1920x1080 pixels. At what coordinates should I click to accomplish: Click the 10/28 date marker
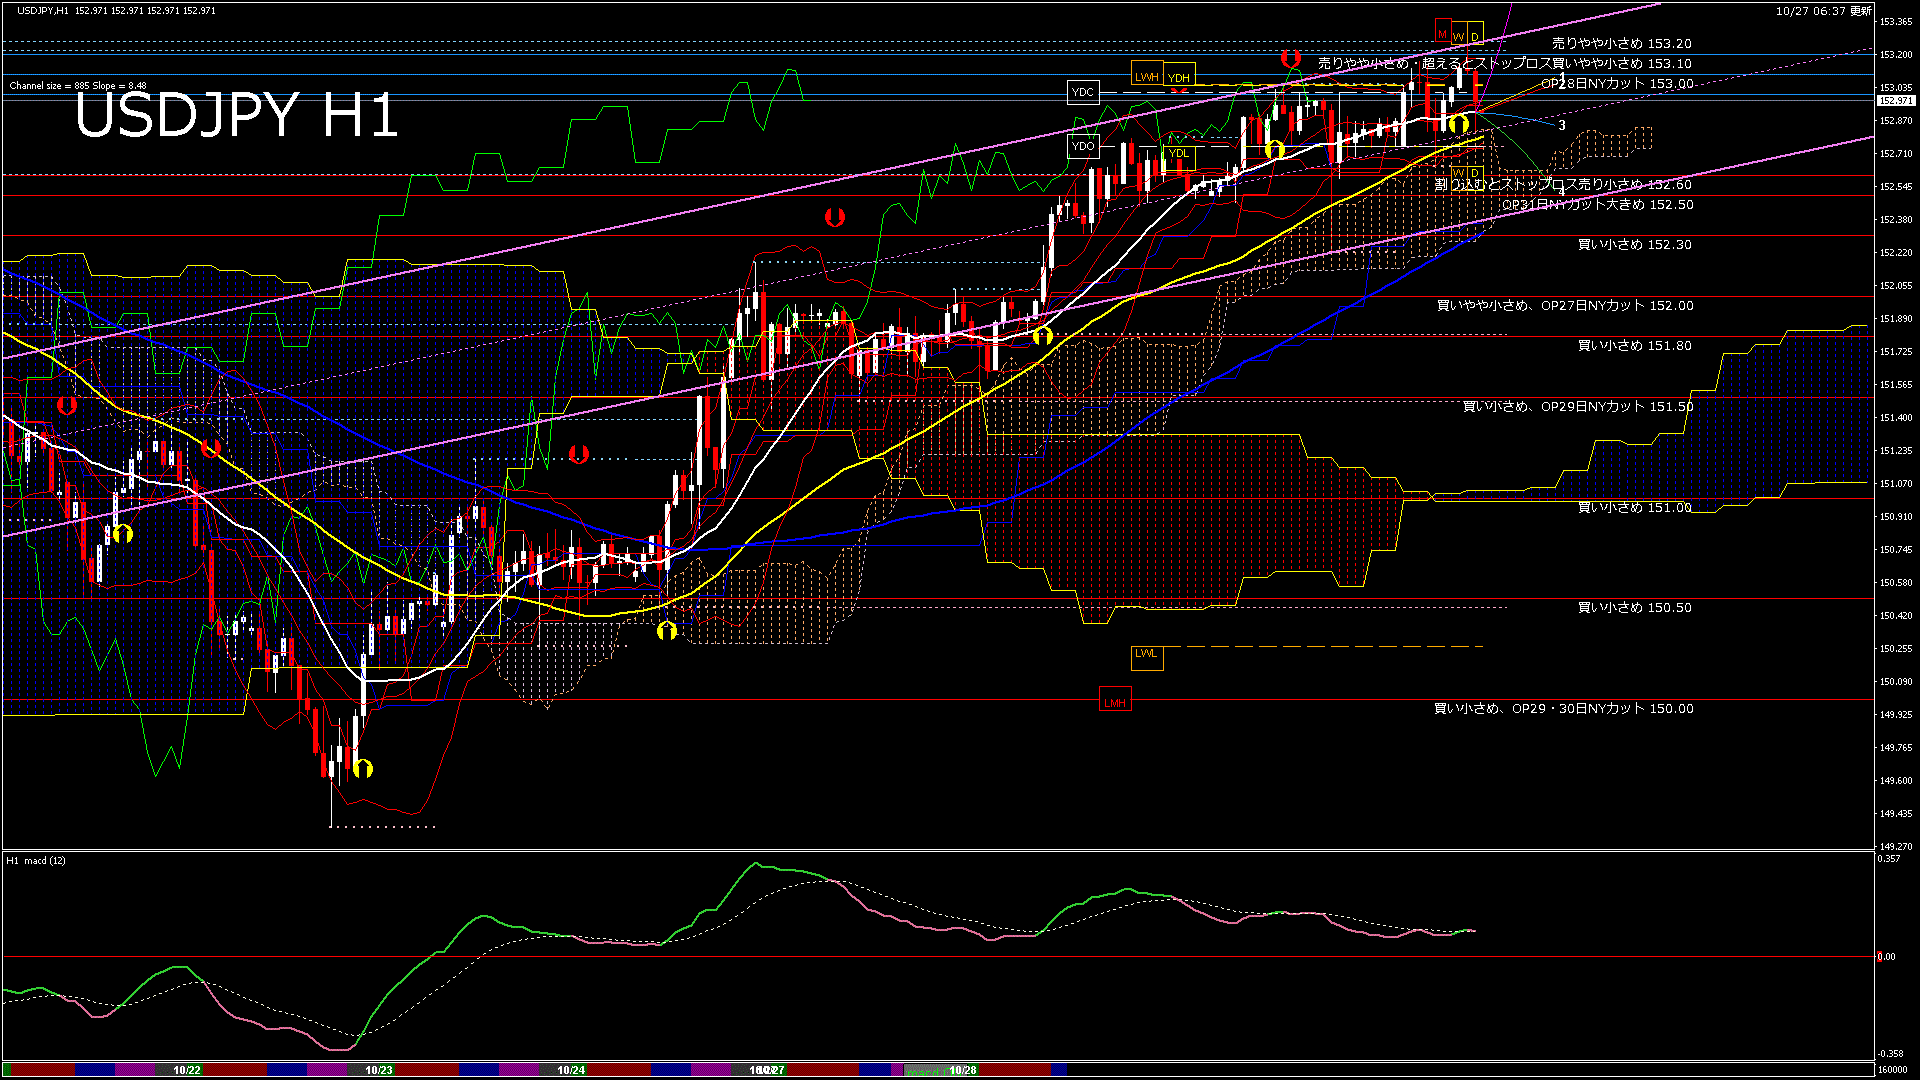click(x=963, y=1070)
